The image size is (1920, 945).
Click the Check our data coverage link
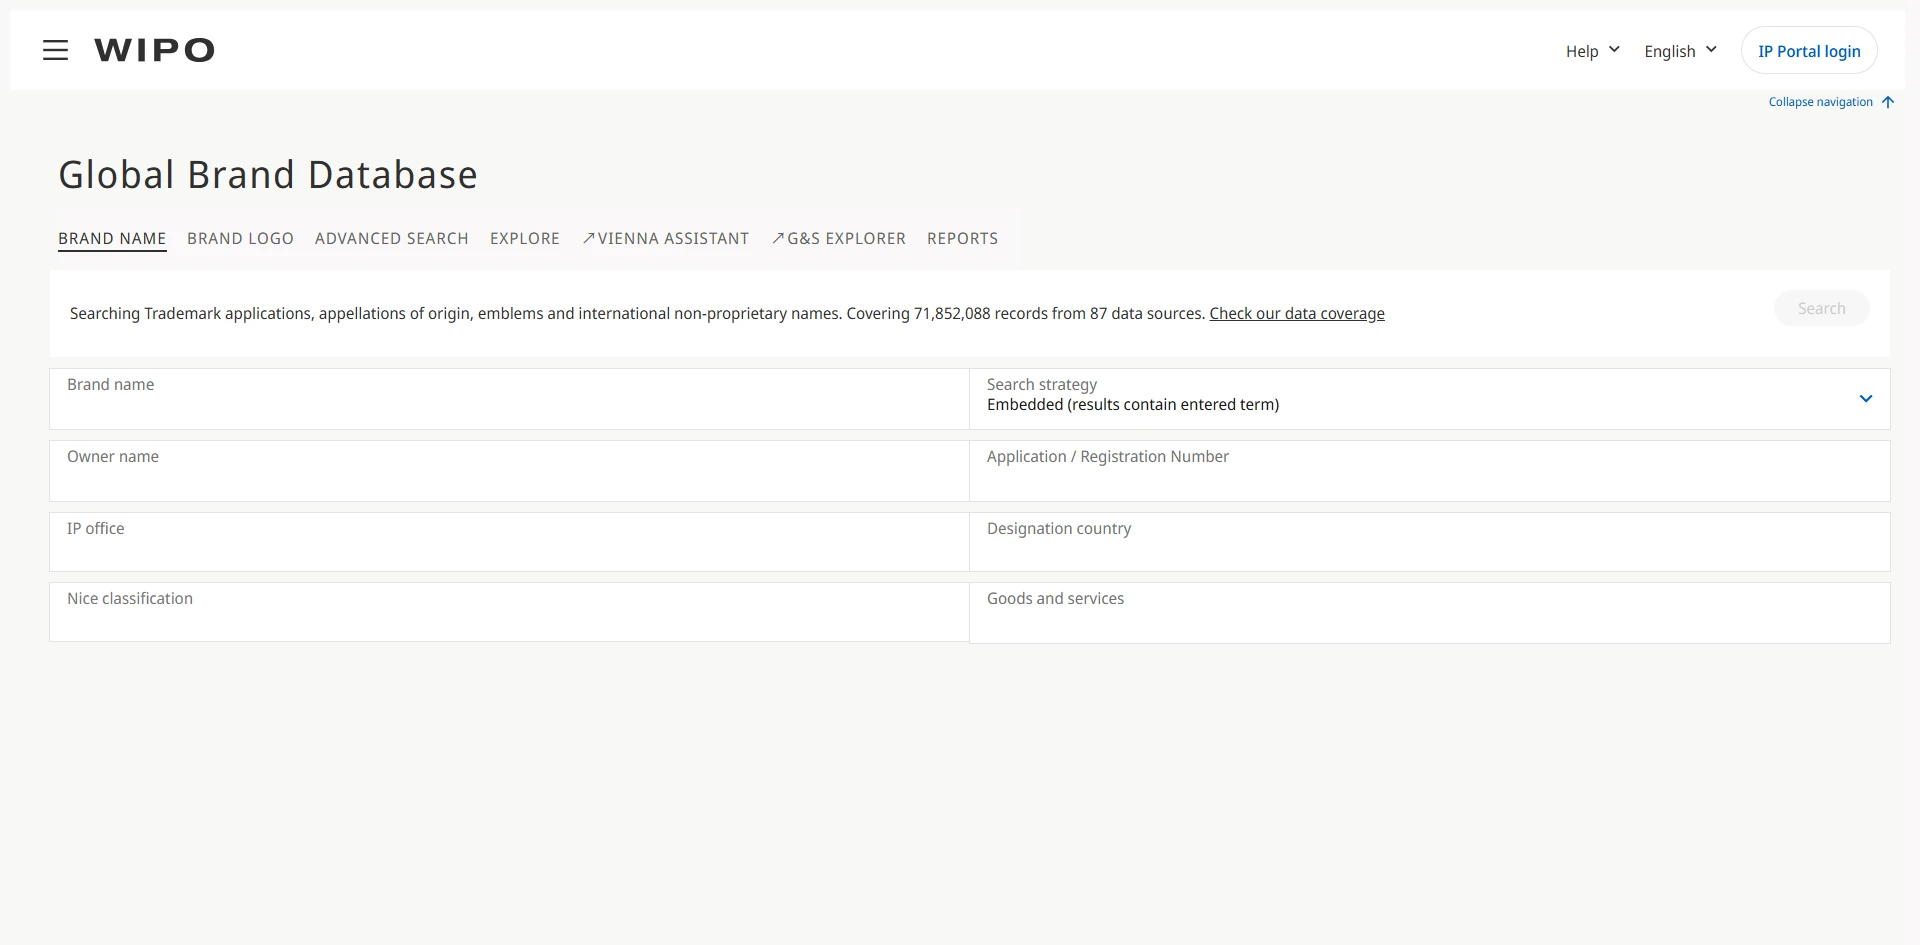click(x=1296, y=314)
